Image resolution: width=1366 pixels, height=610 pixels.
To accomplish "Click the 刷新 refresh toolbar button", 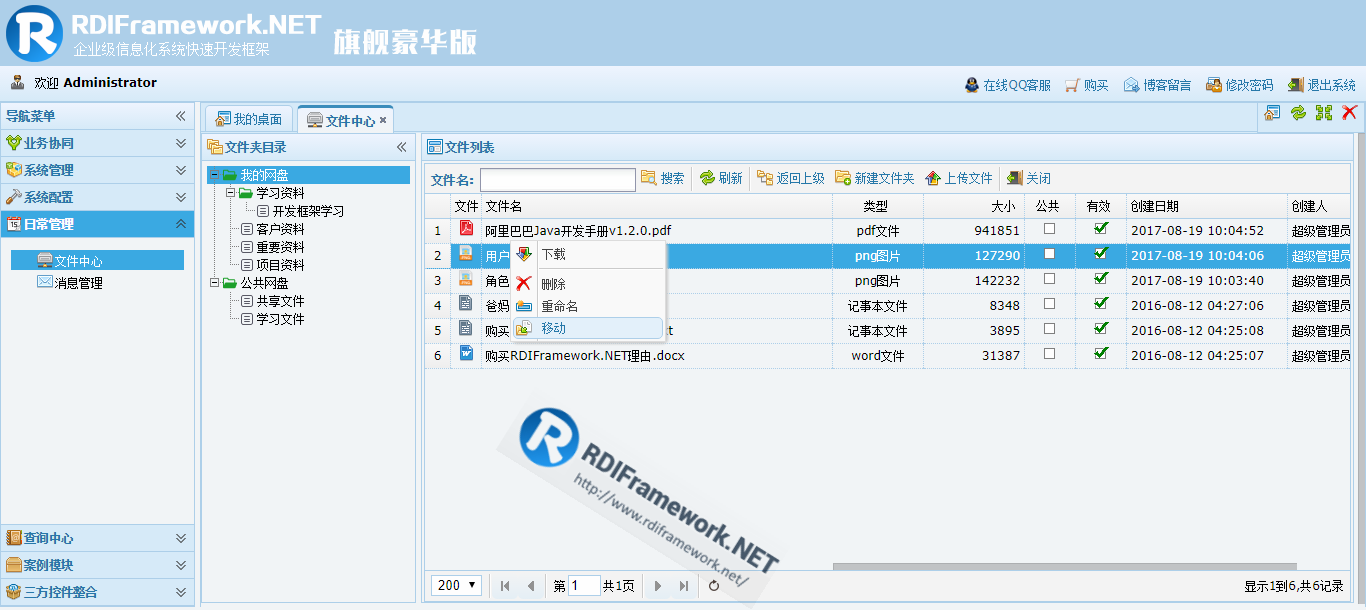I will click(x=721, y=178).
